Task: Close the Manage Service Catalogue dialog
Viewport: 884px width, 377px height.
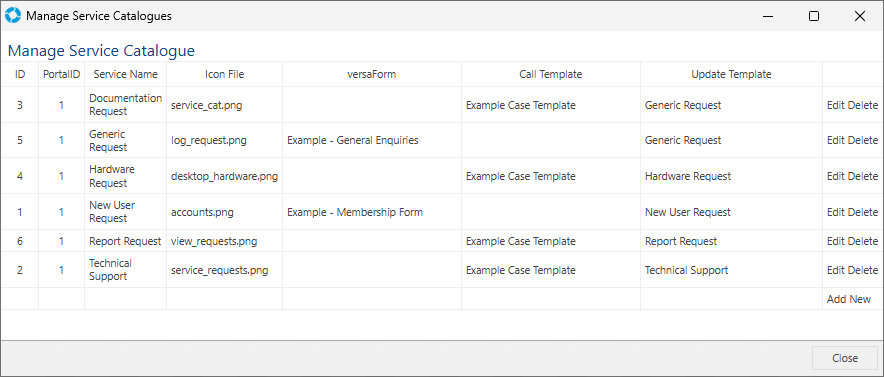Action: [x=845, y=358]
